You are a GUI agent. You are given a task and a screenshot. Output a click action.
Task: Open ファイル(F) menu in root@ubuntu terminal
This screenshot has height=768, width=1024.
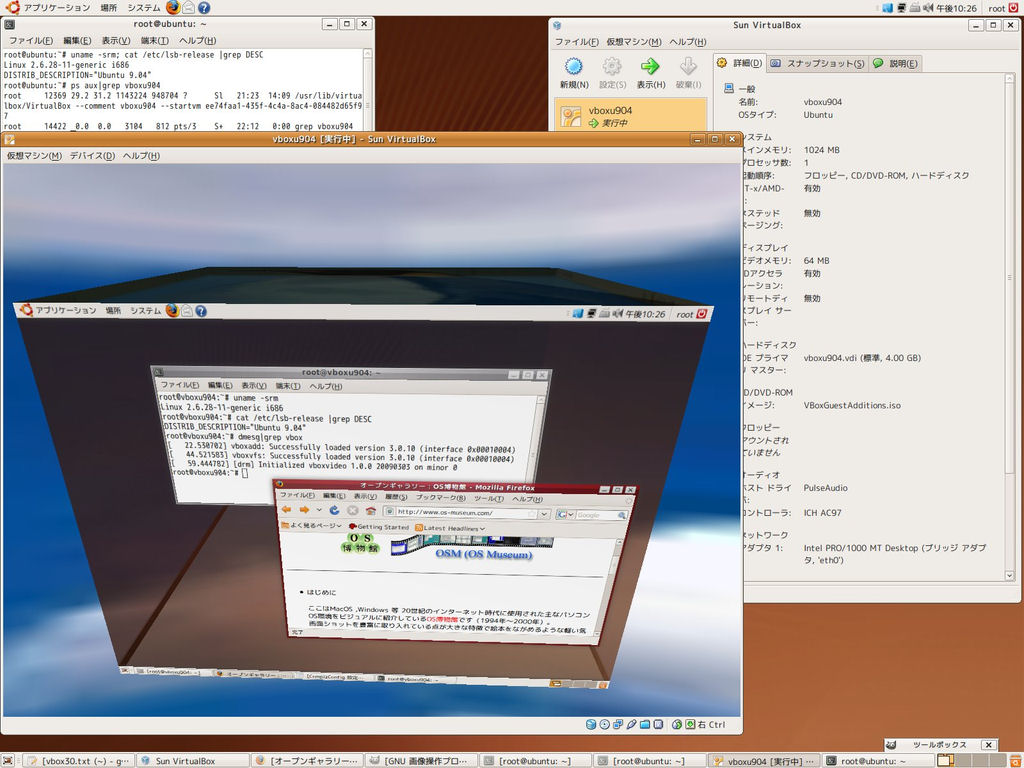tap(31, 40)
